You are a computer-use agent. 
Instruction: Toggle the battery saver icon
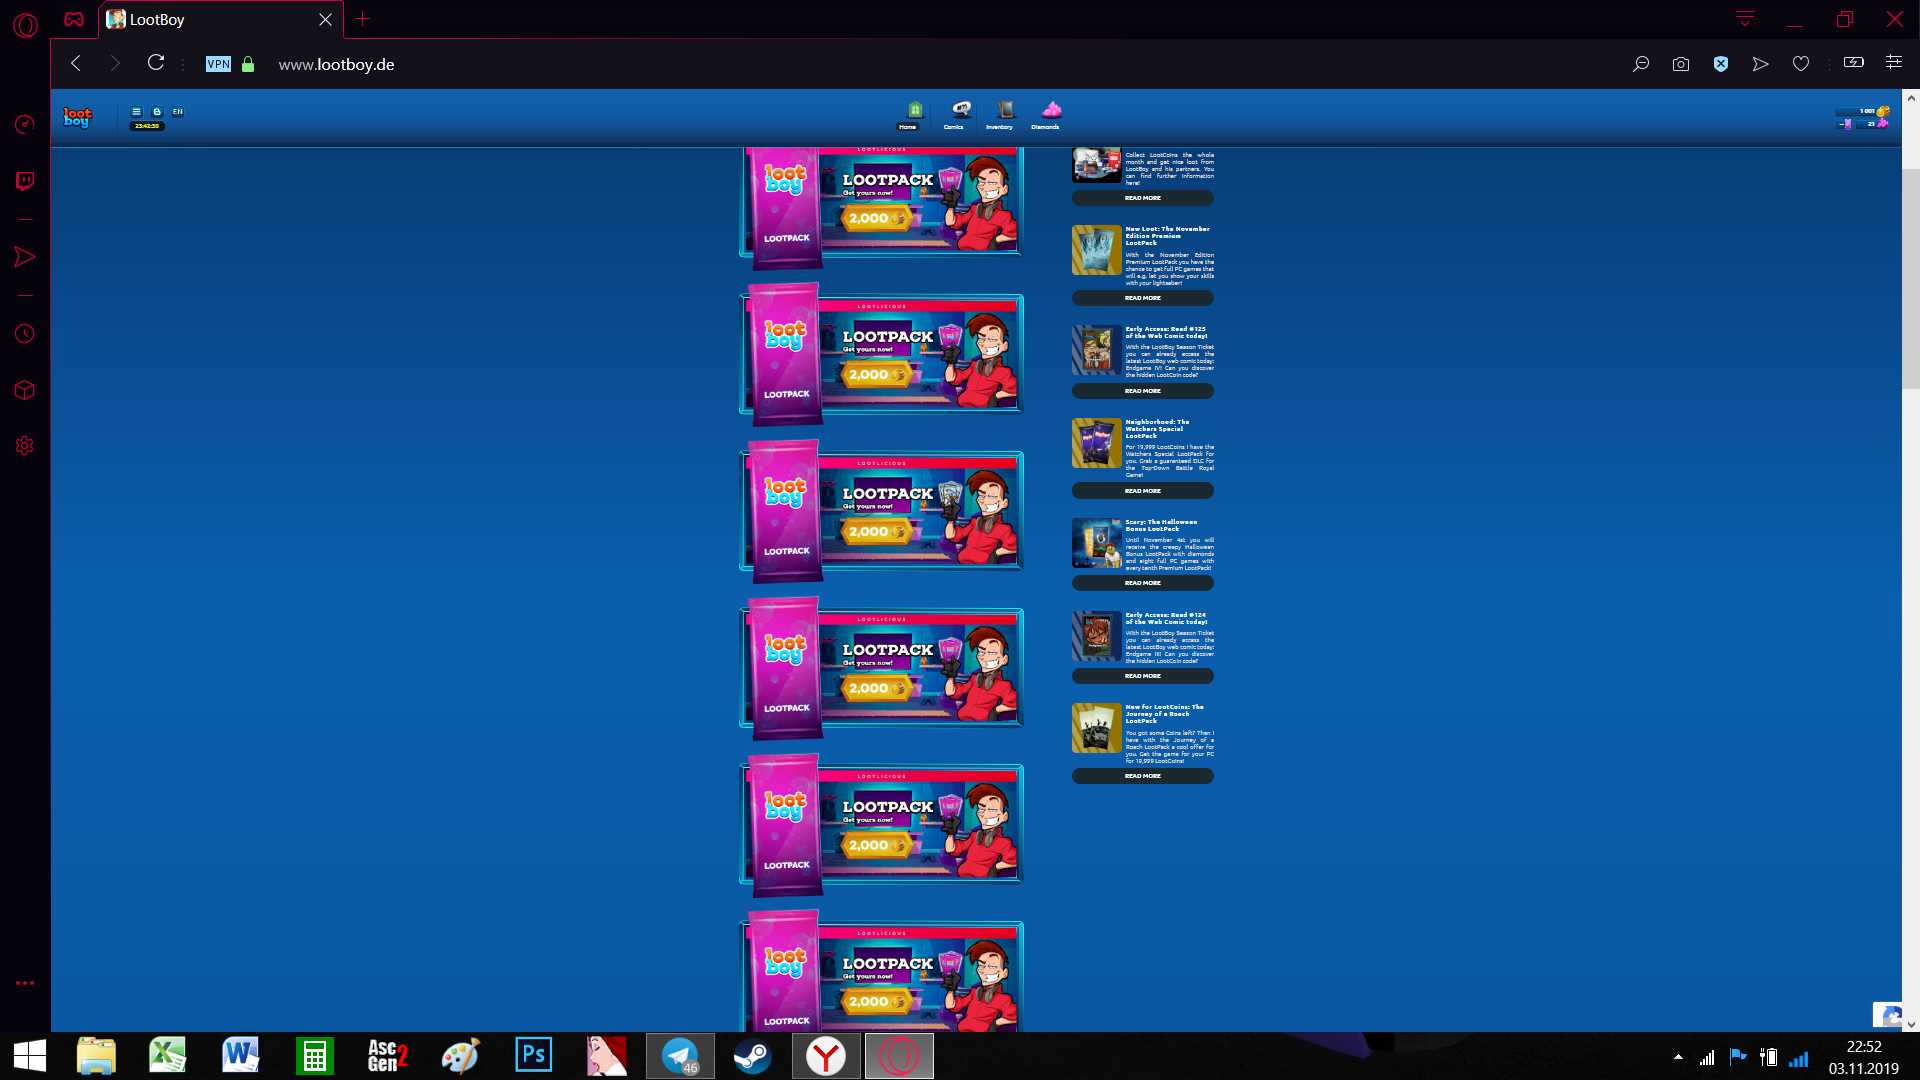point(1854,62)
